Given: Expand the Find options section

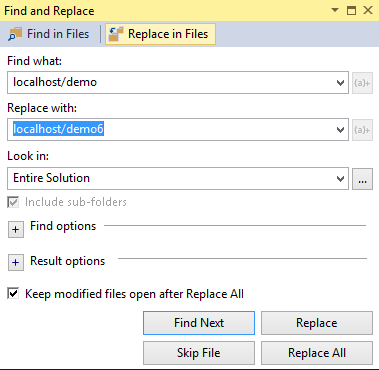Looking at the screenshot, I should coord(16,230).
